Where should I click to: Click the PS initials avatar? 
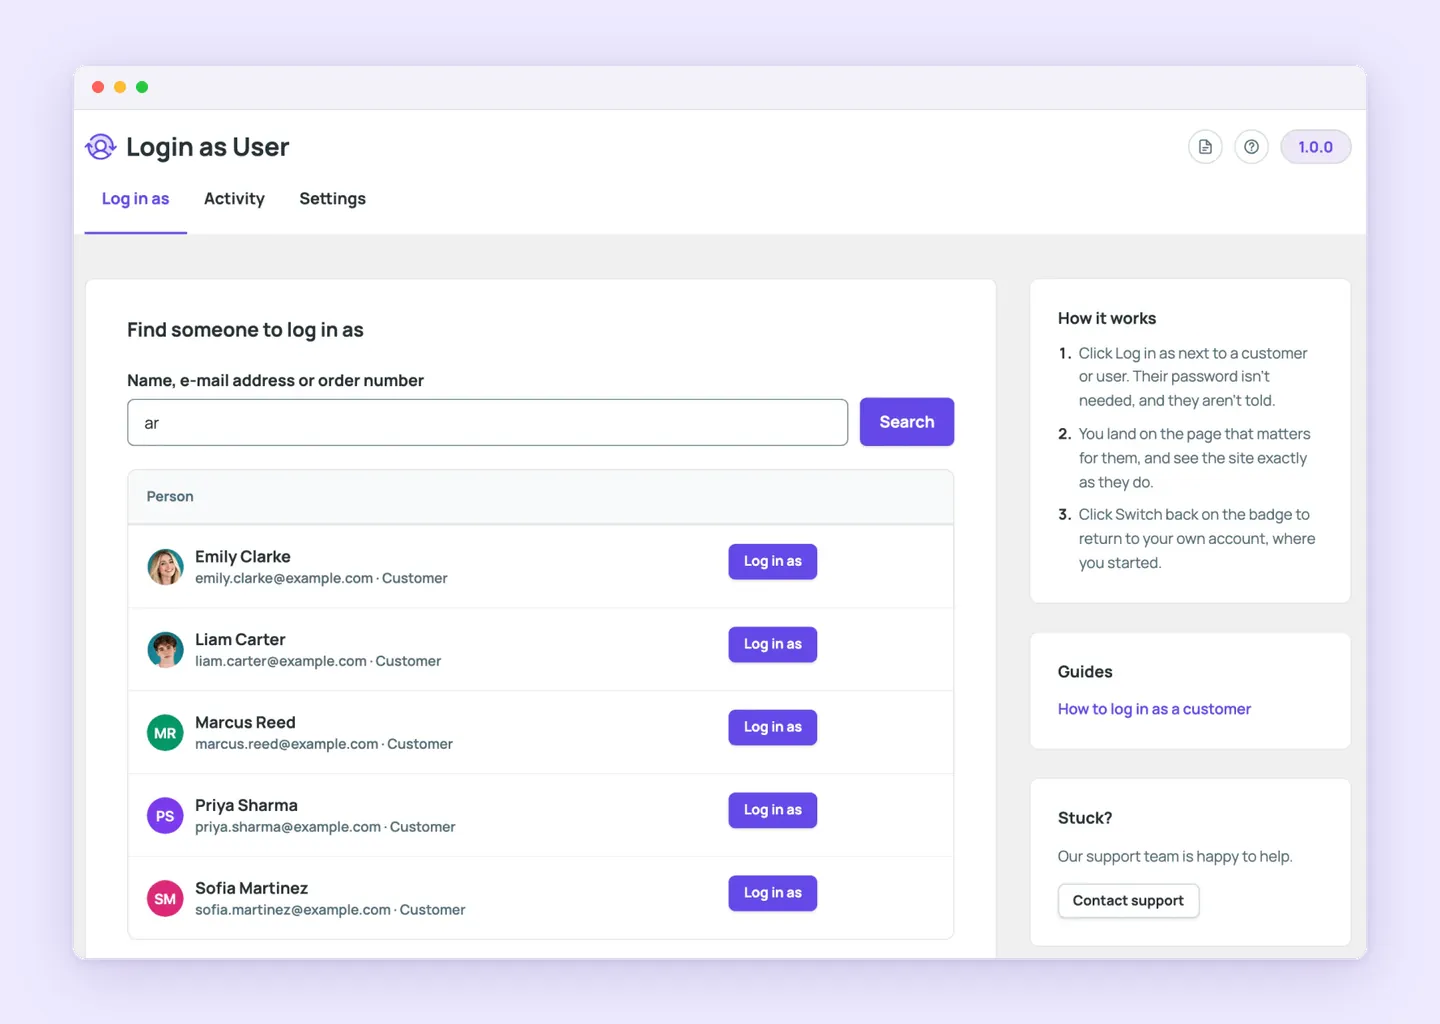coord(165,816)
